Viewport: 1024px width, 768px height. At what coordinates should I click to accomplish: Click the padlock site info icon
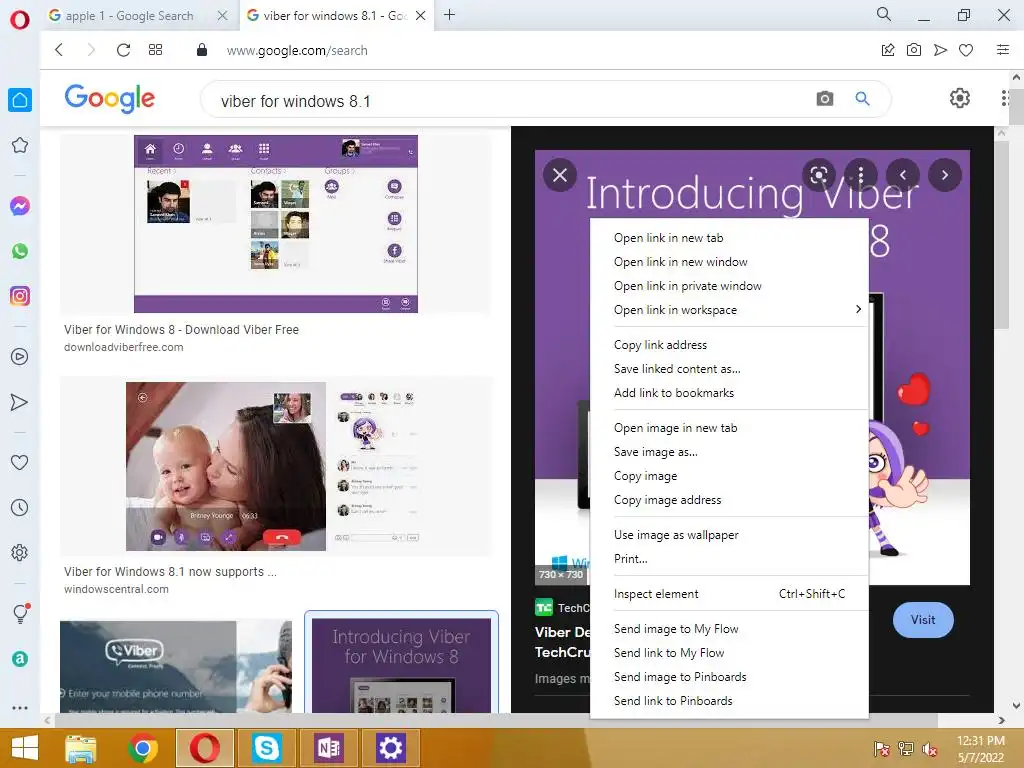point(202,50)
